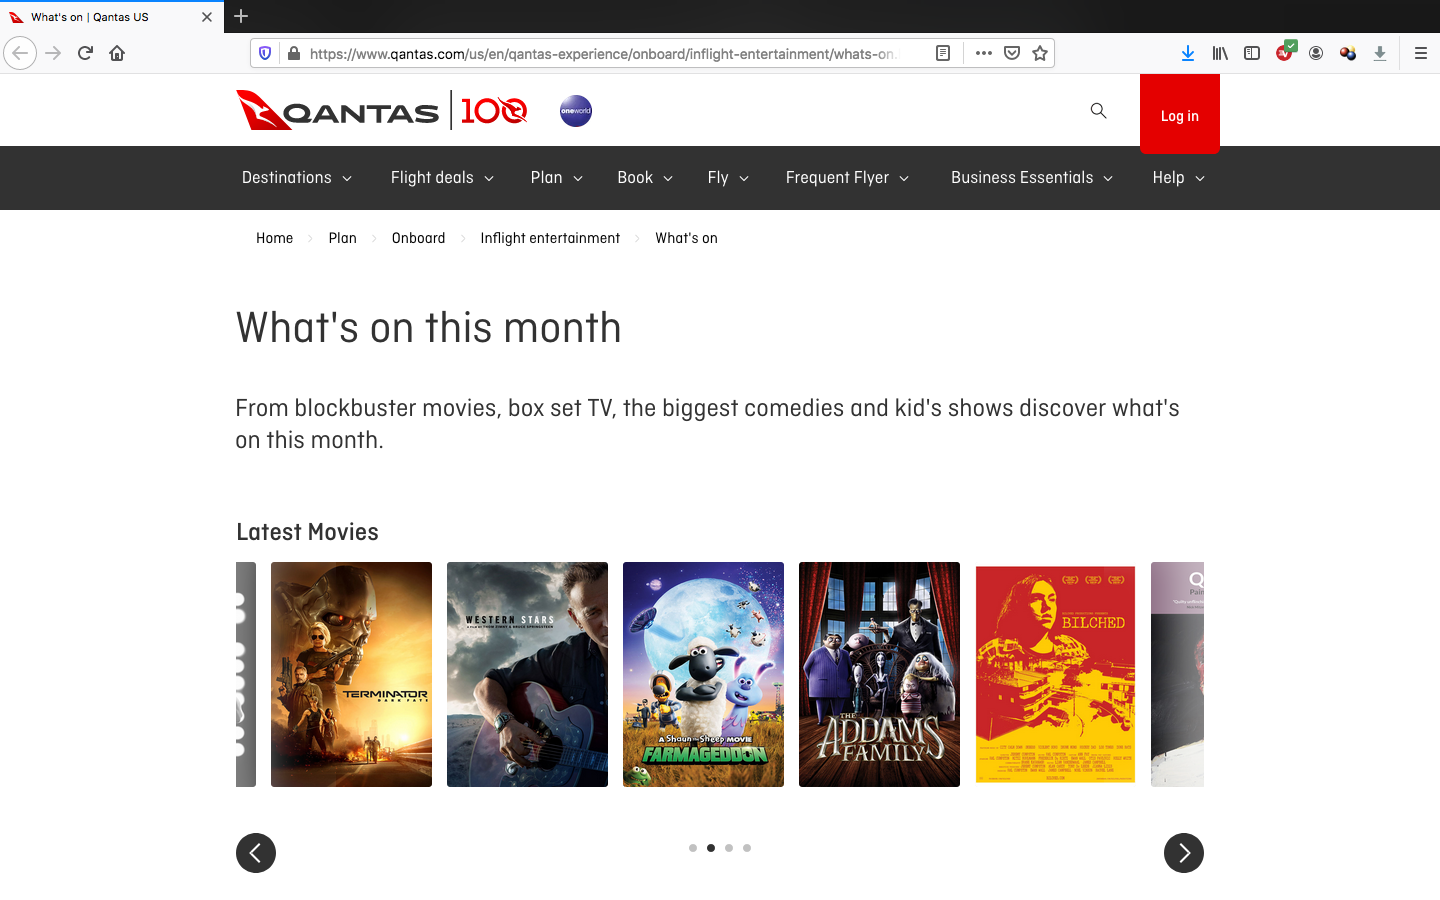
Task: Click the Qantas kangaroo logo
Action: click(338, 110)
